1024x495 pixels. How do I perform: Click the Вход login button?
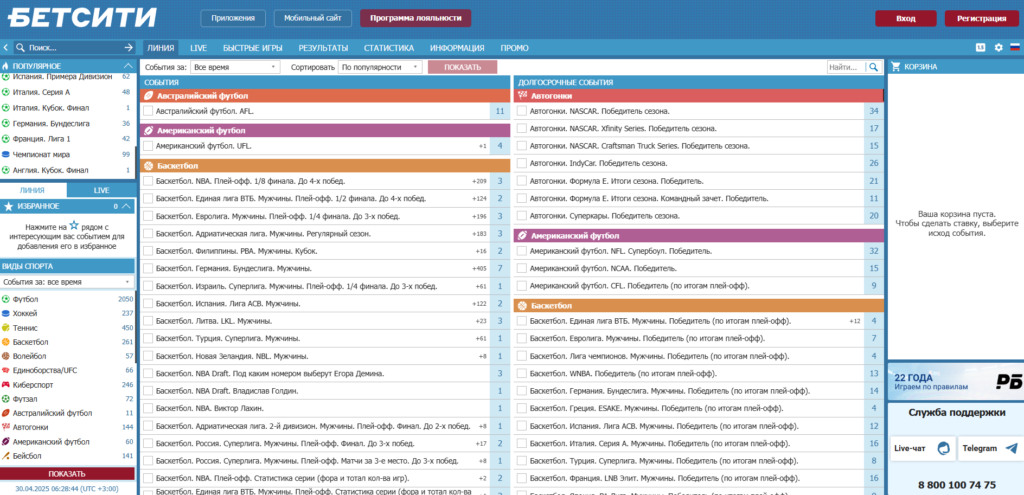coord(906,18)
